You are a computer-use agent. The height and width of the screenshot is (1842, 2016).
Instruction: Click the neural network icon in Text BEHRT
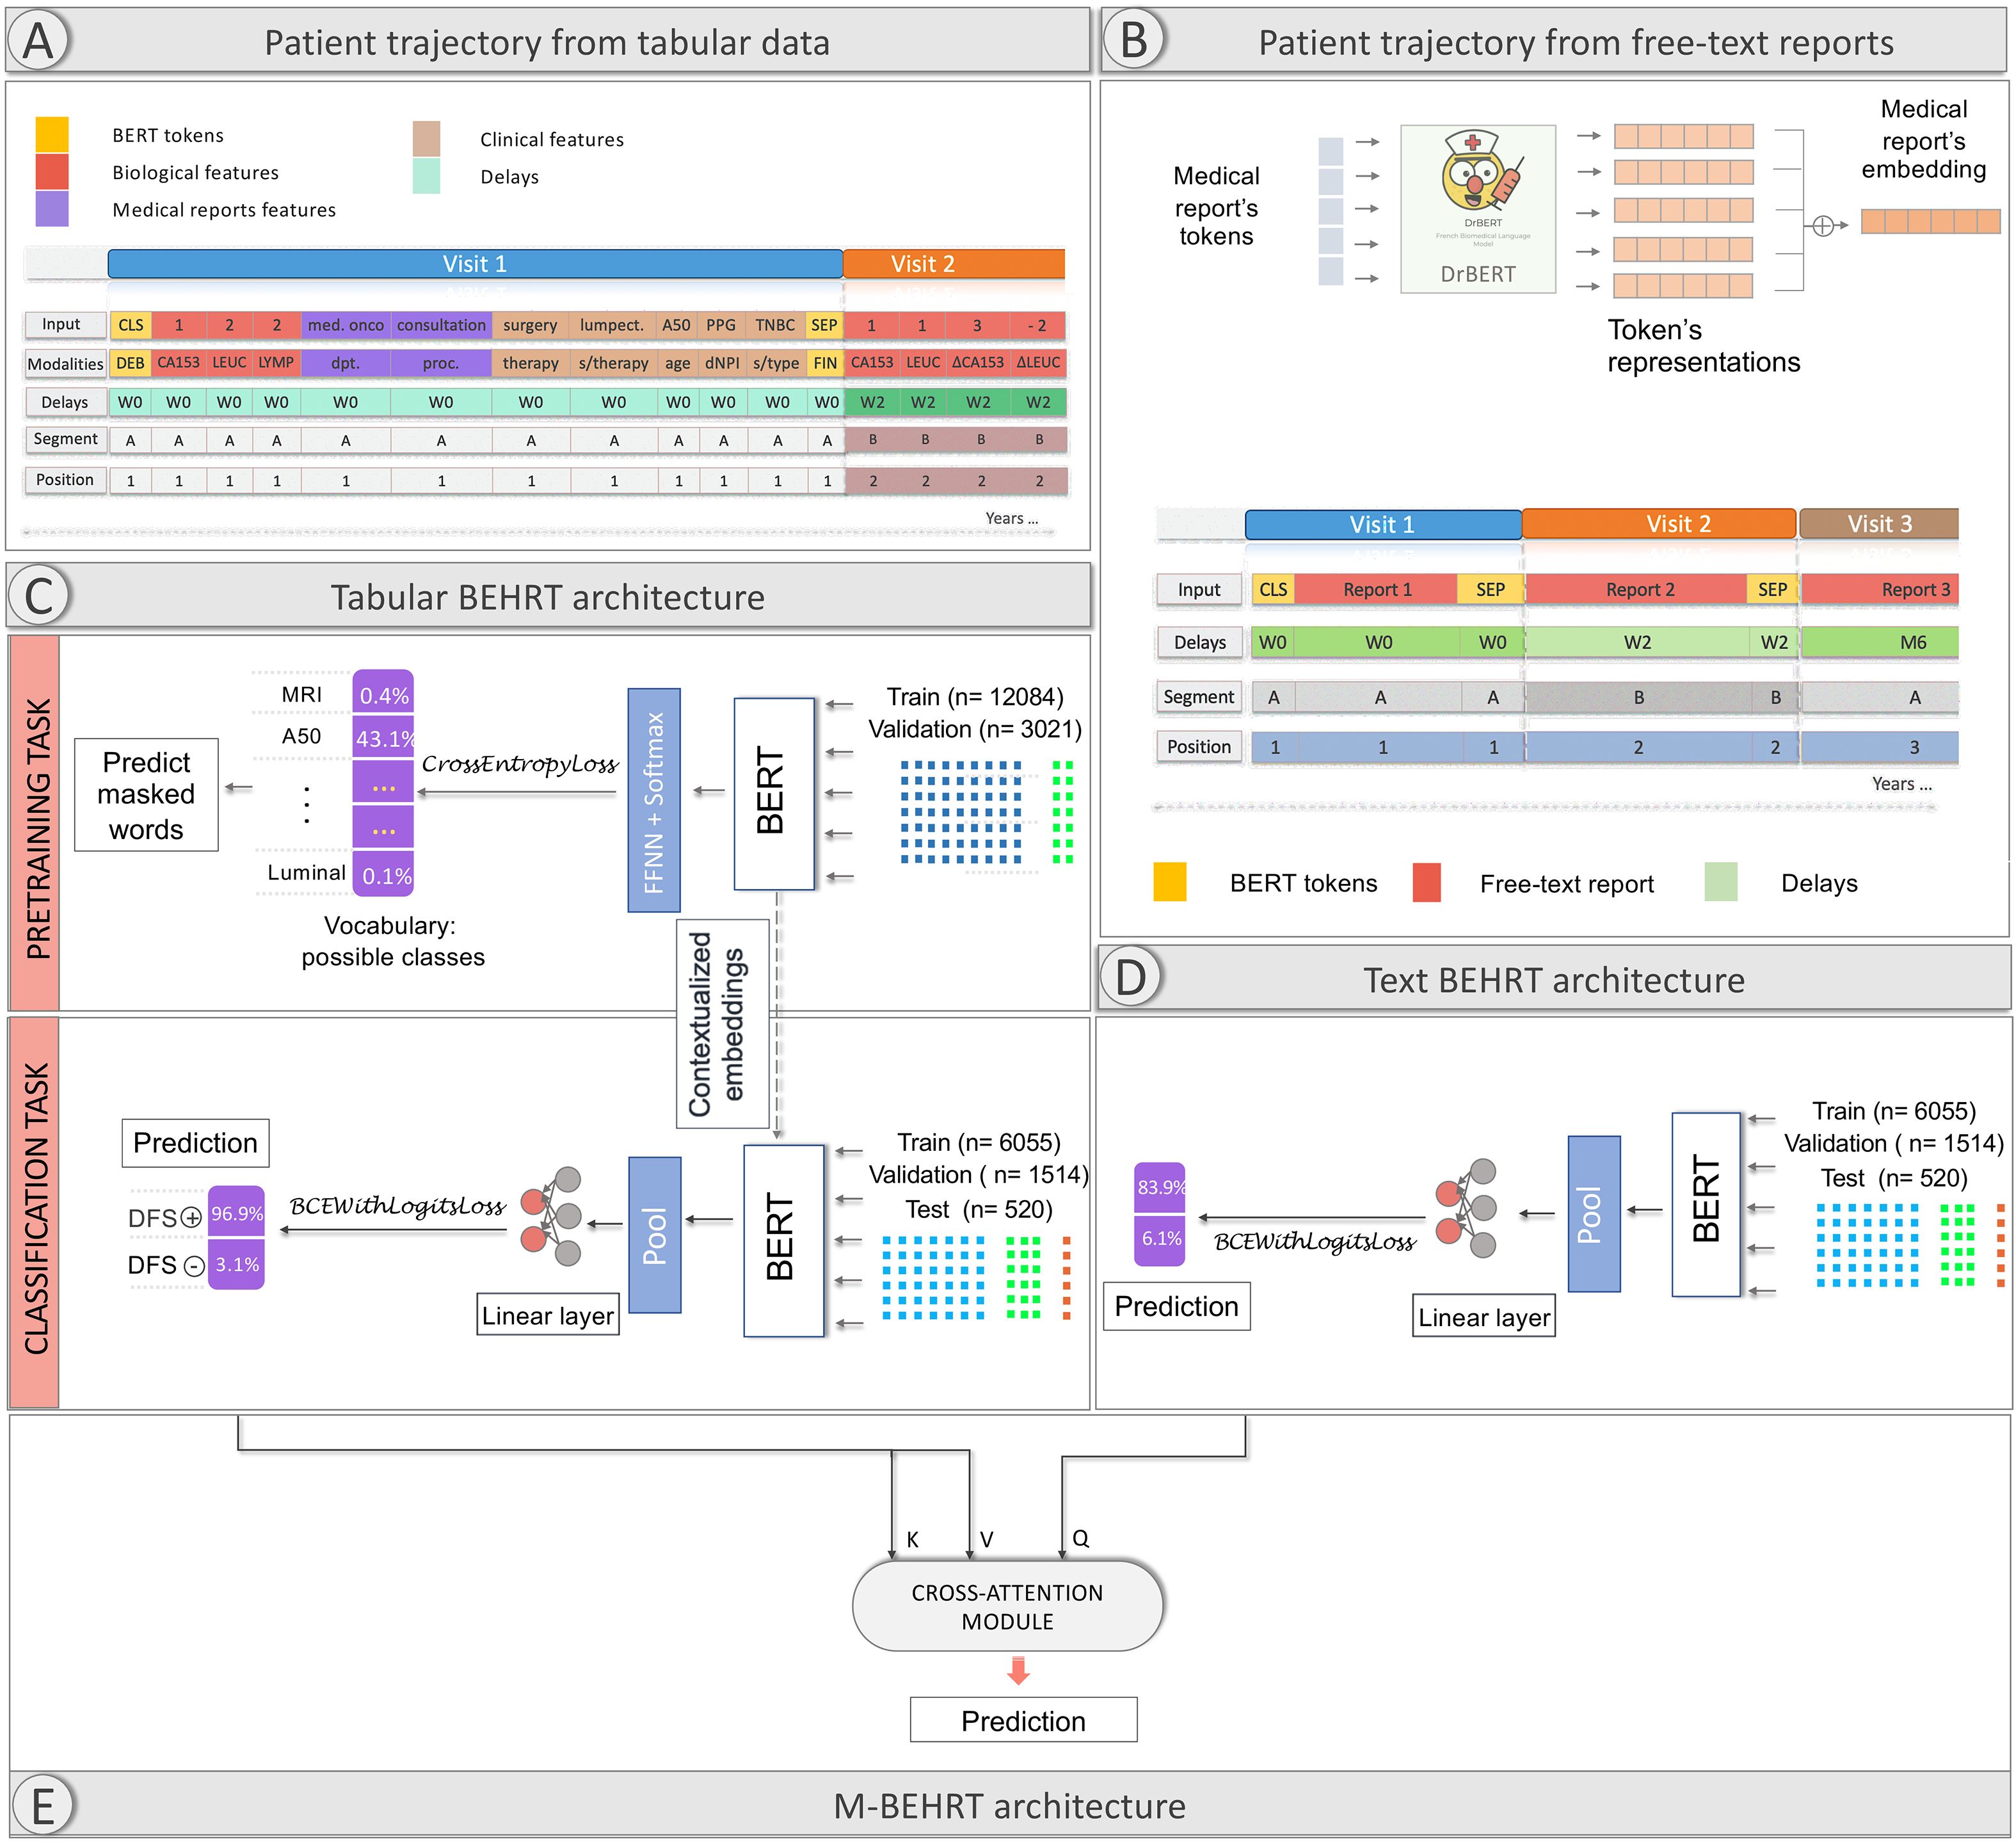(1467, 1208)
